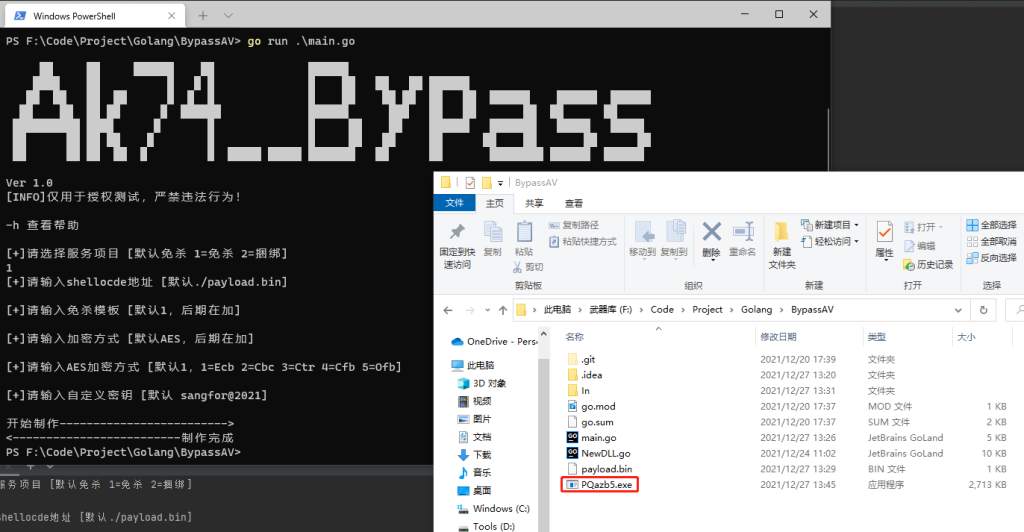Viewport: 1024px width, 532px height.
Task: Close the Windows PowerShell tab
Action: [x=171, y=16]
